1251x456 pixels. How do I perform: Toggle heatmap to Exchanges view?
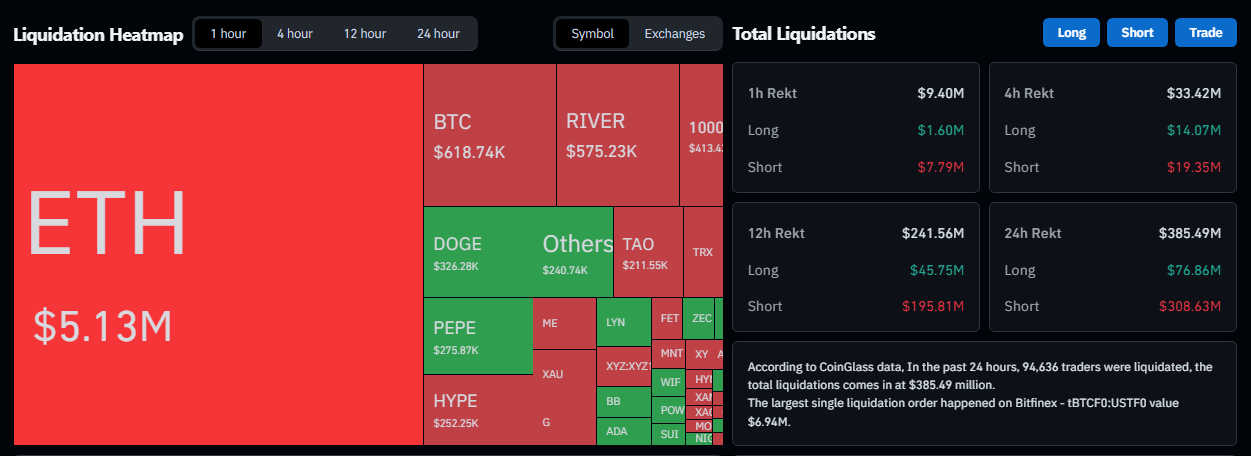[674, 34]
